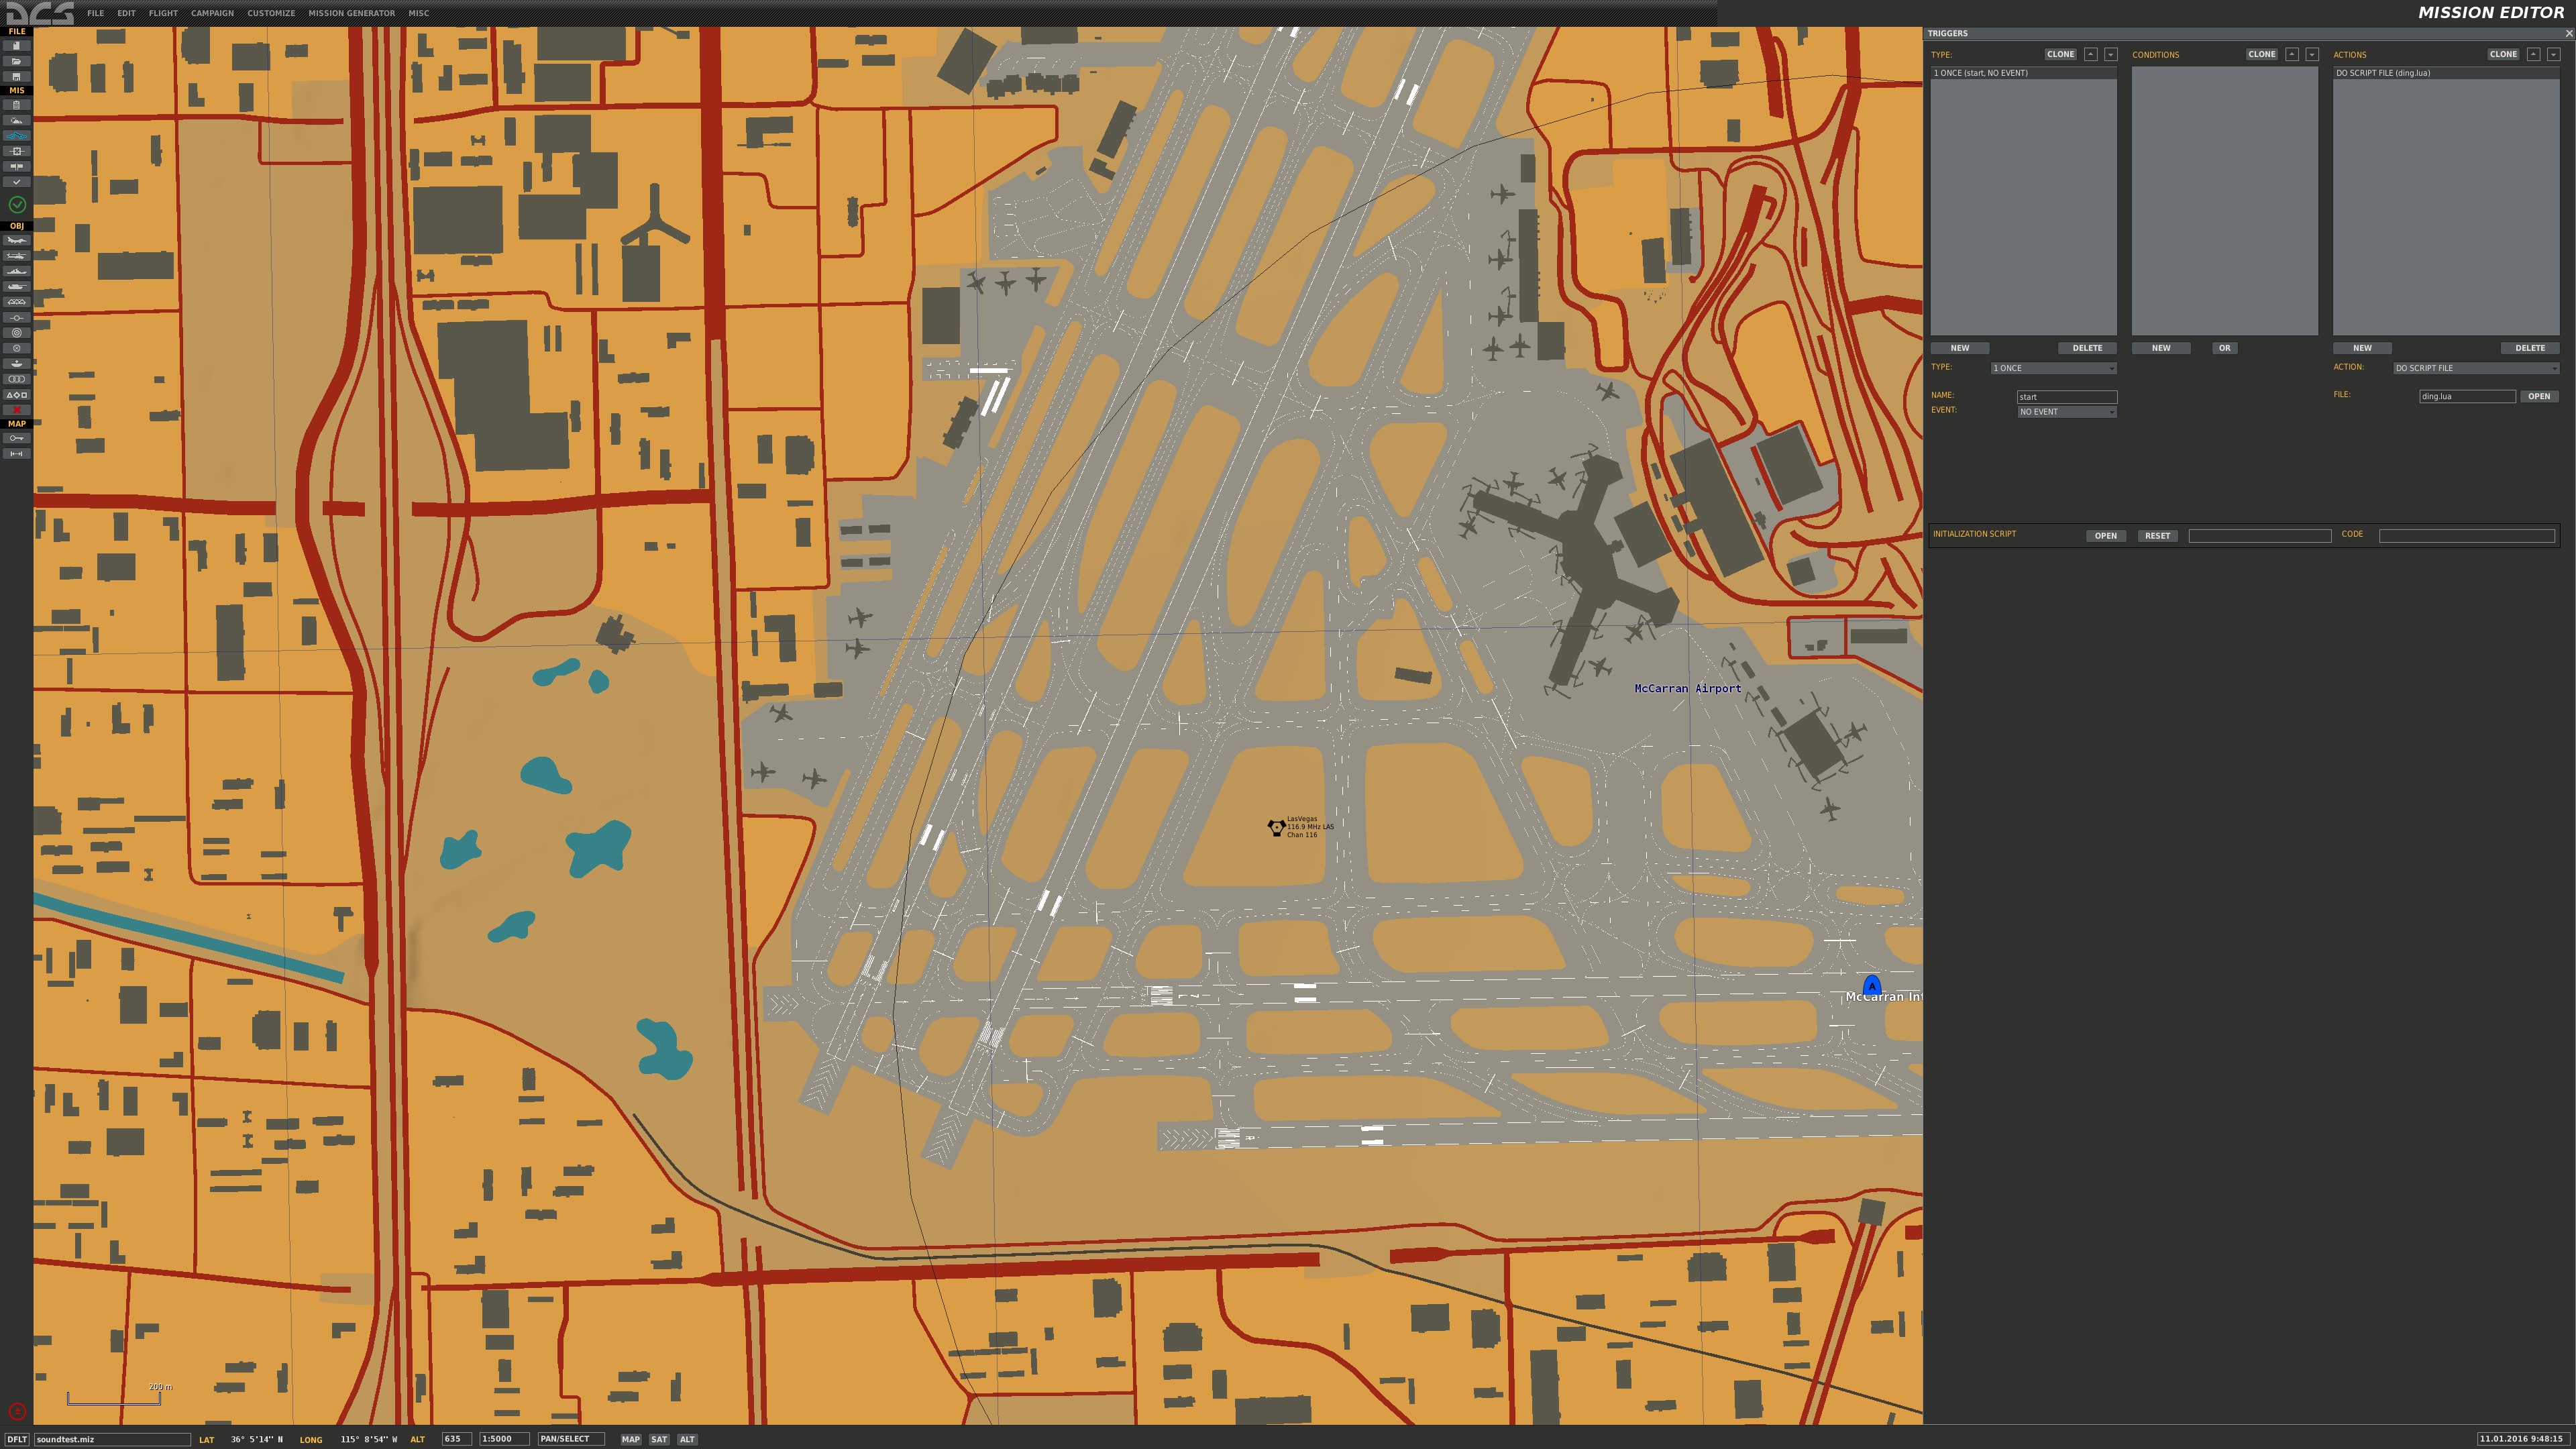Screen dimensions: 2576x1449
Task: Open the mission options checkmark icon
Action: coord(16,182)
